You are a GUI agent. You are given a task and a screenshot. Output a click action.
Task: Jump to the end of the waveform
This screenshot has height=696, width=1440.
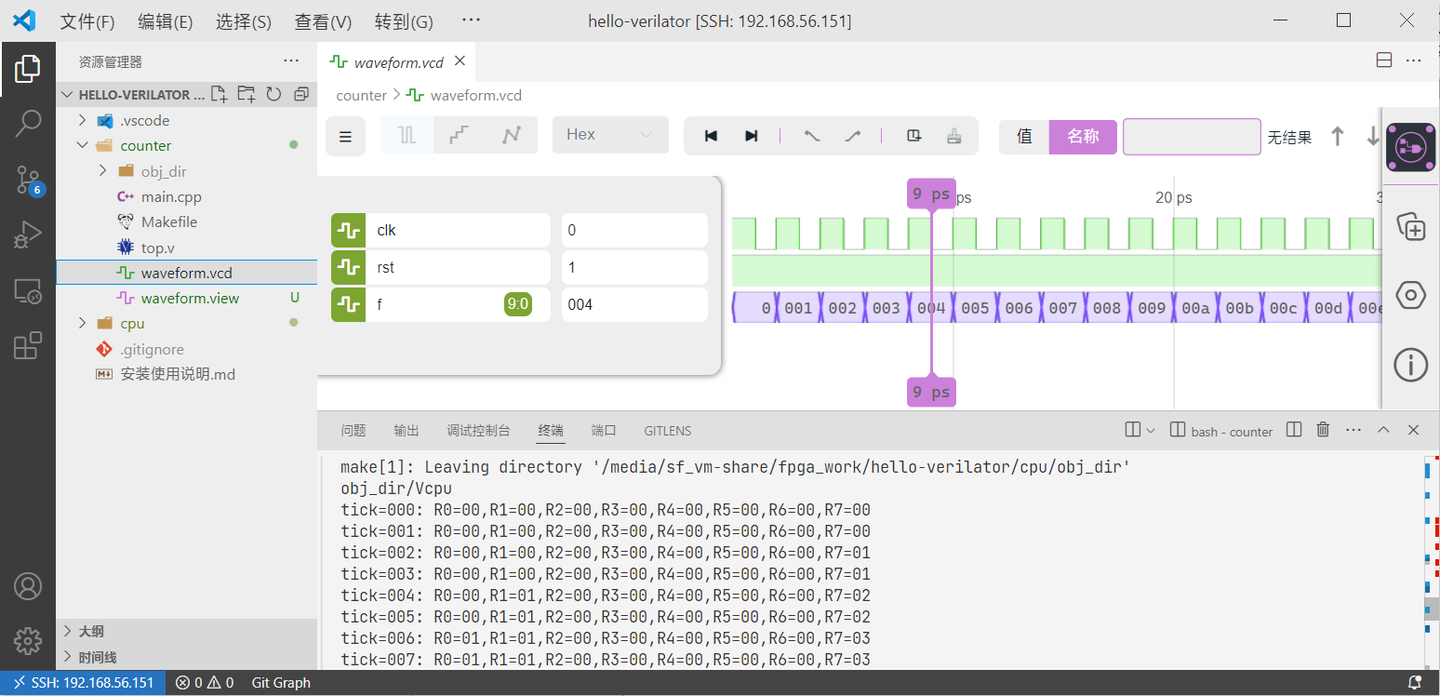[750, 136]
